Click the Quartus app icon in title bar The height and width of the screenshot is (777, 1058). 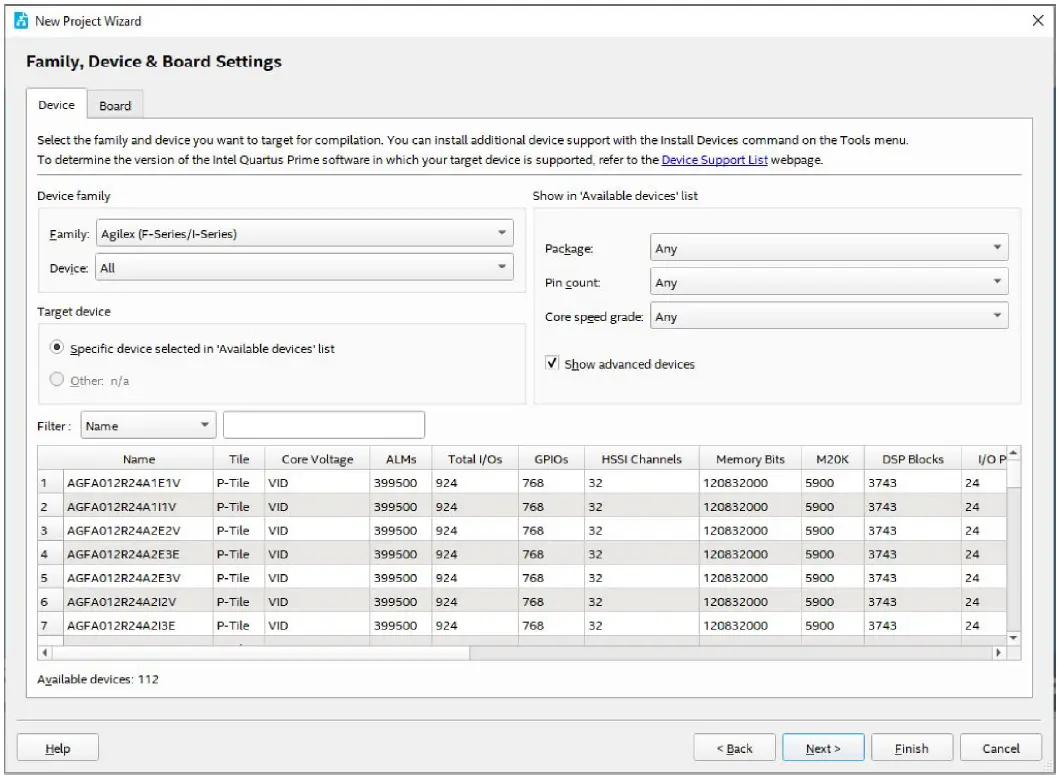21,21
